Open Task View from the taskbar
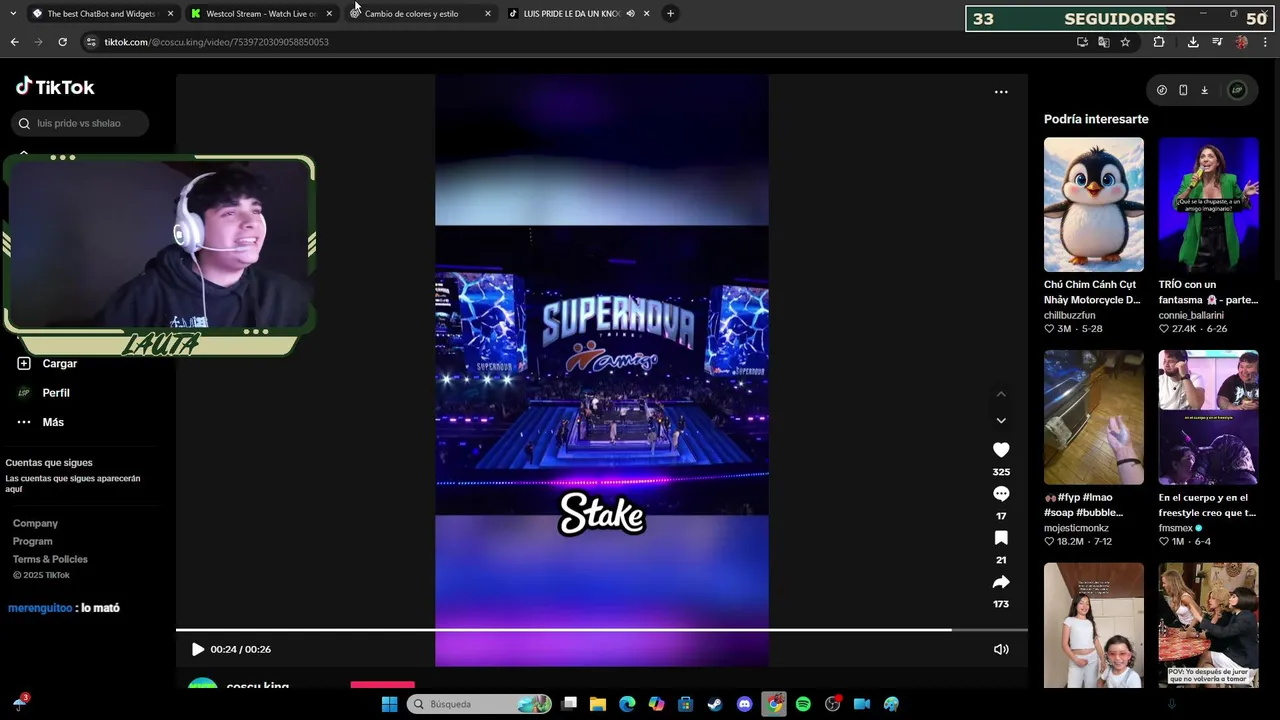The image size is (1280, 720). coord(569,704)
